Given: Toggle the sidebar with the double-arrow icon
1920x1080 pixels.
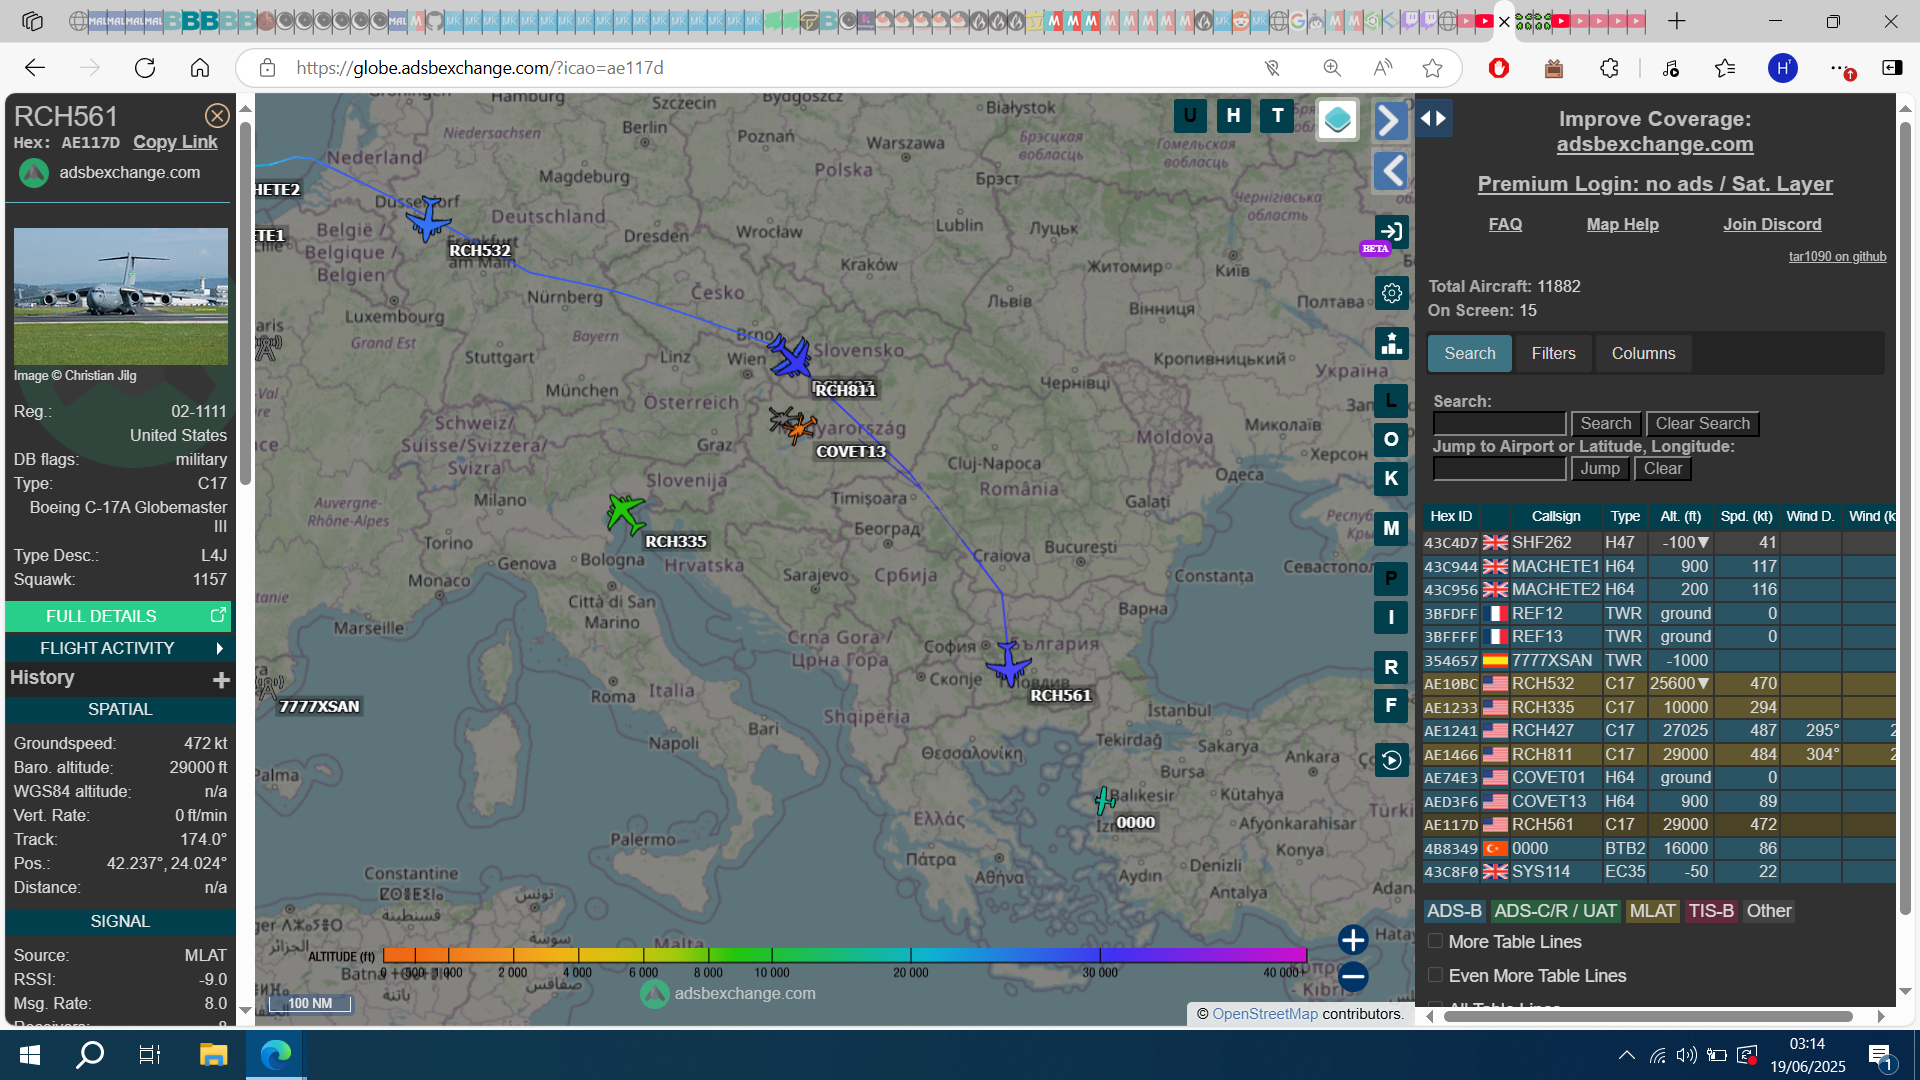Looking at the screenshot, I should [1433, 118].
